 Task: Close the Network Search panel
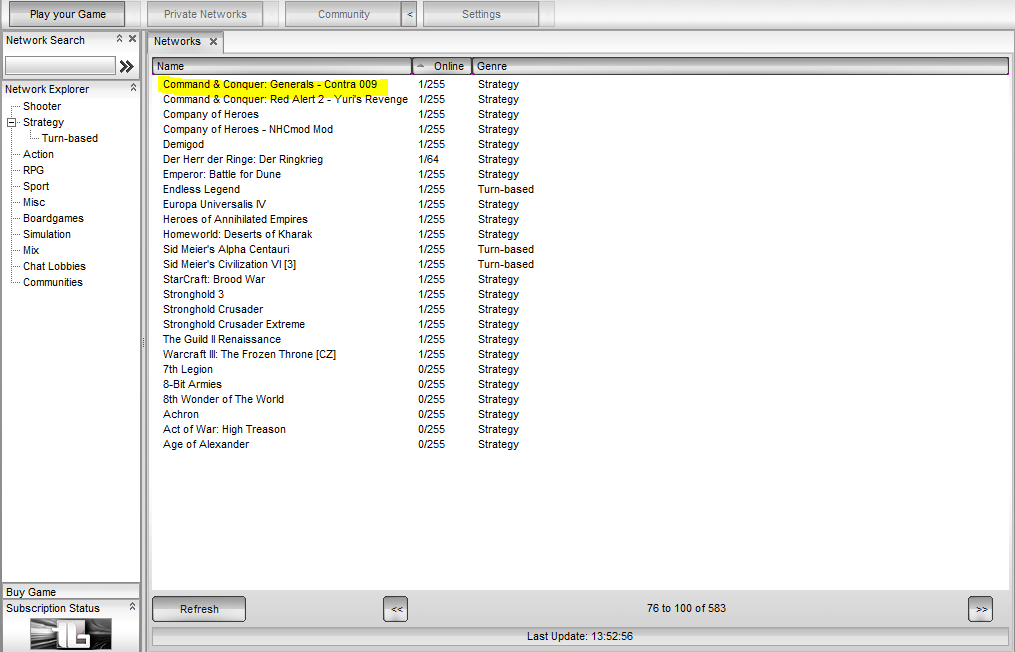[x=132, y=39]
